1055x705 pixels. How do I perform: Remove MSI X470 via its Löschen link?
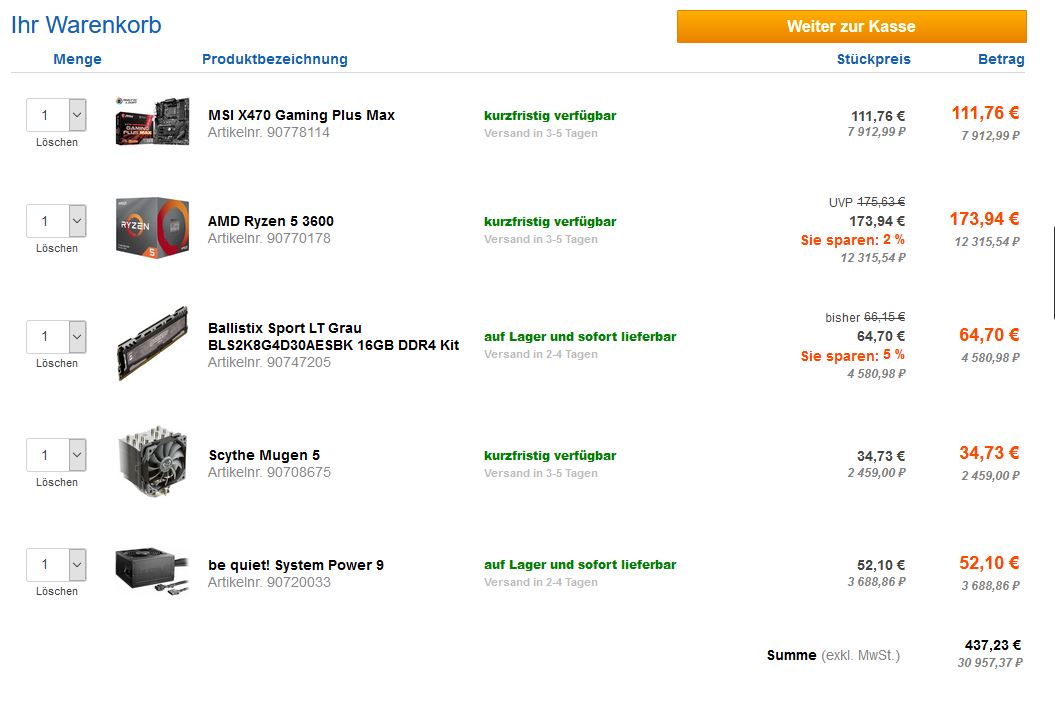tap(57, 142)
